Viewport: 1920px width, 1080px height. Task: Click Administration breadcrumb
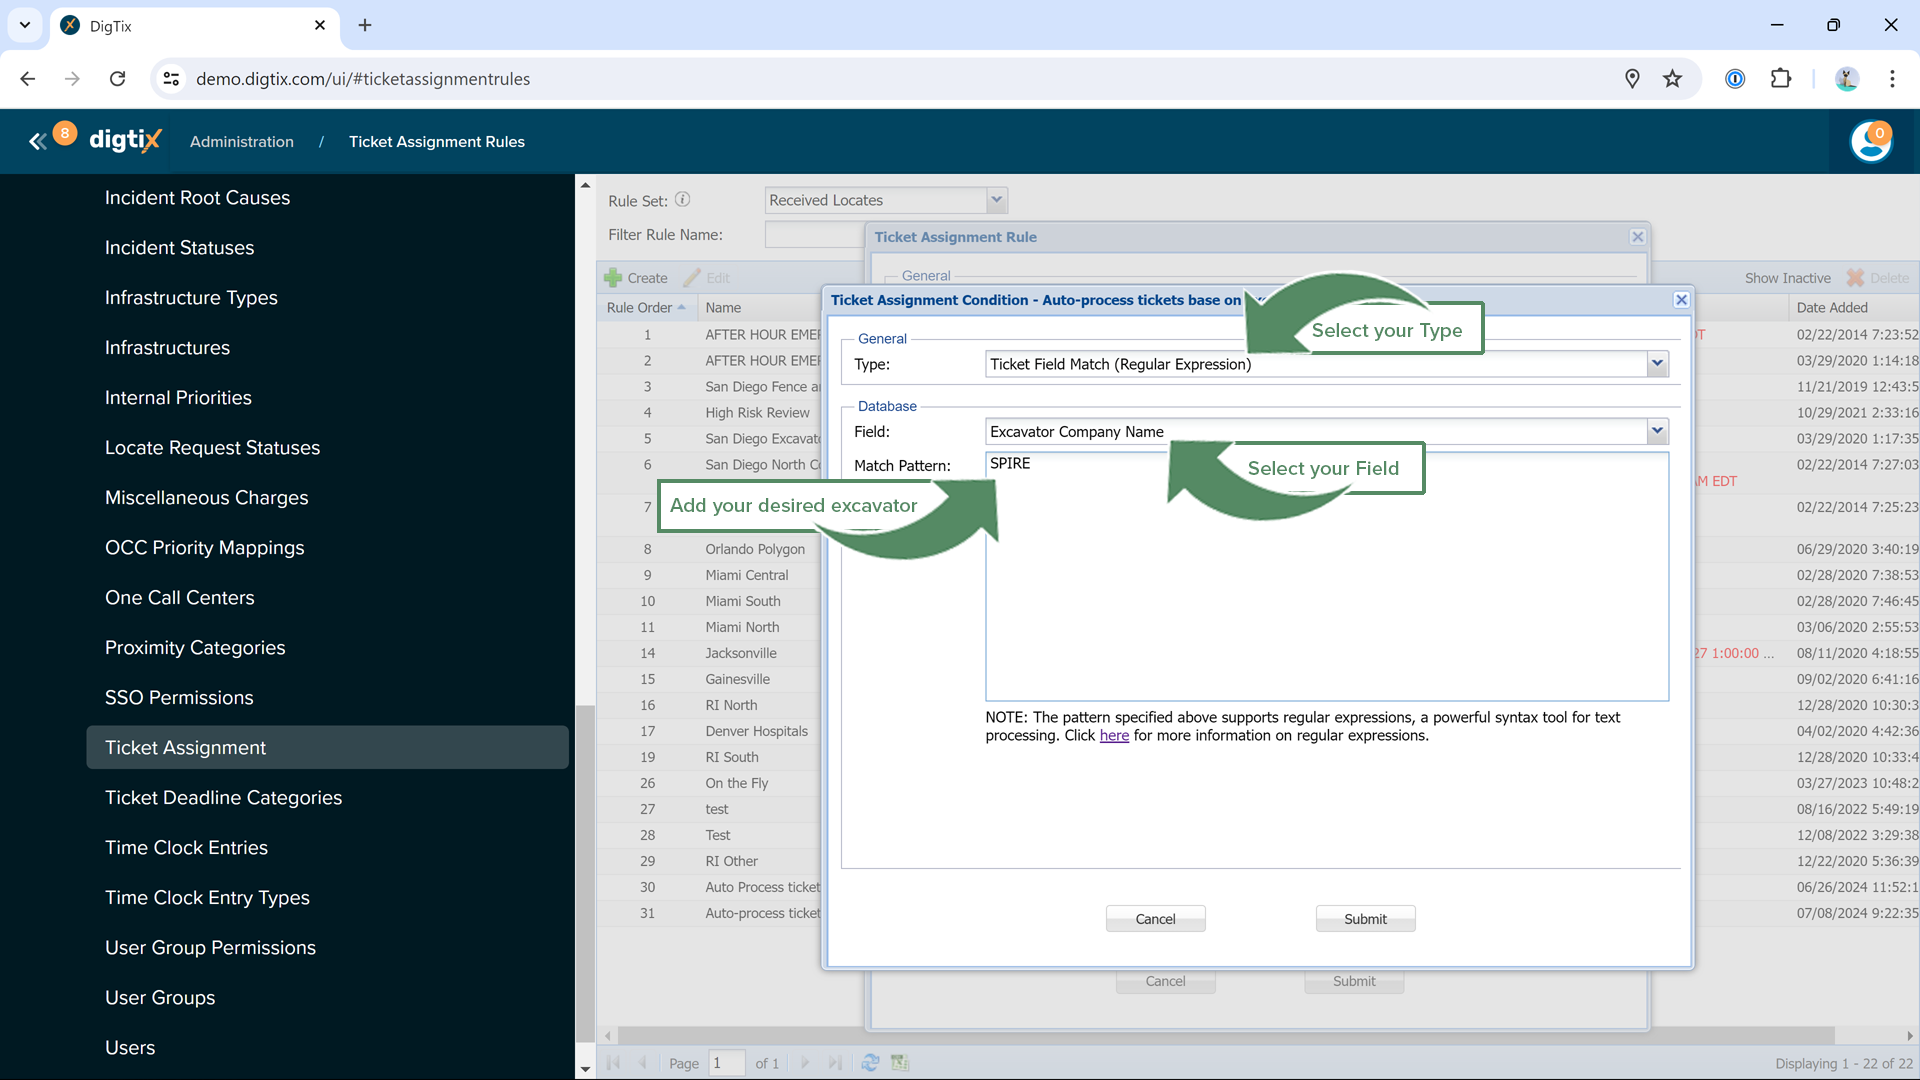242,142
